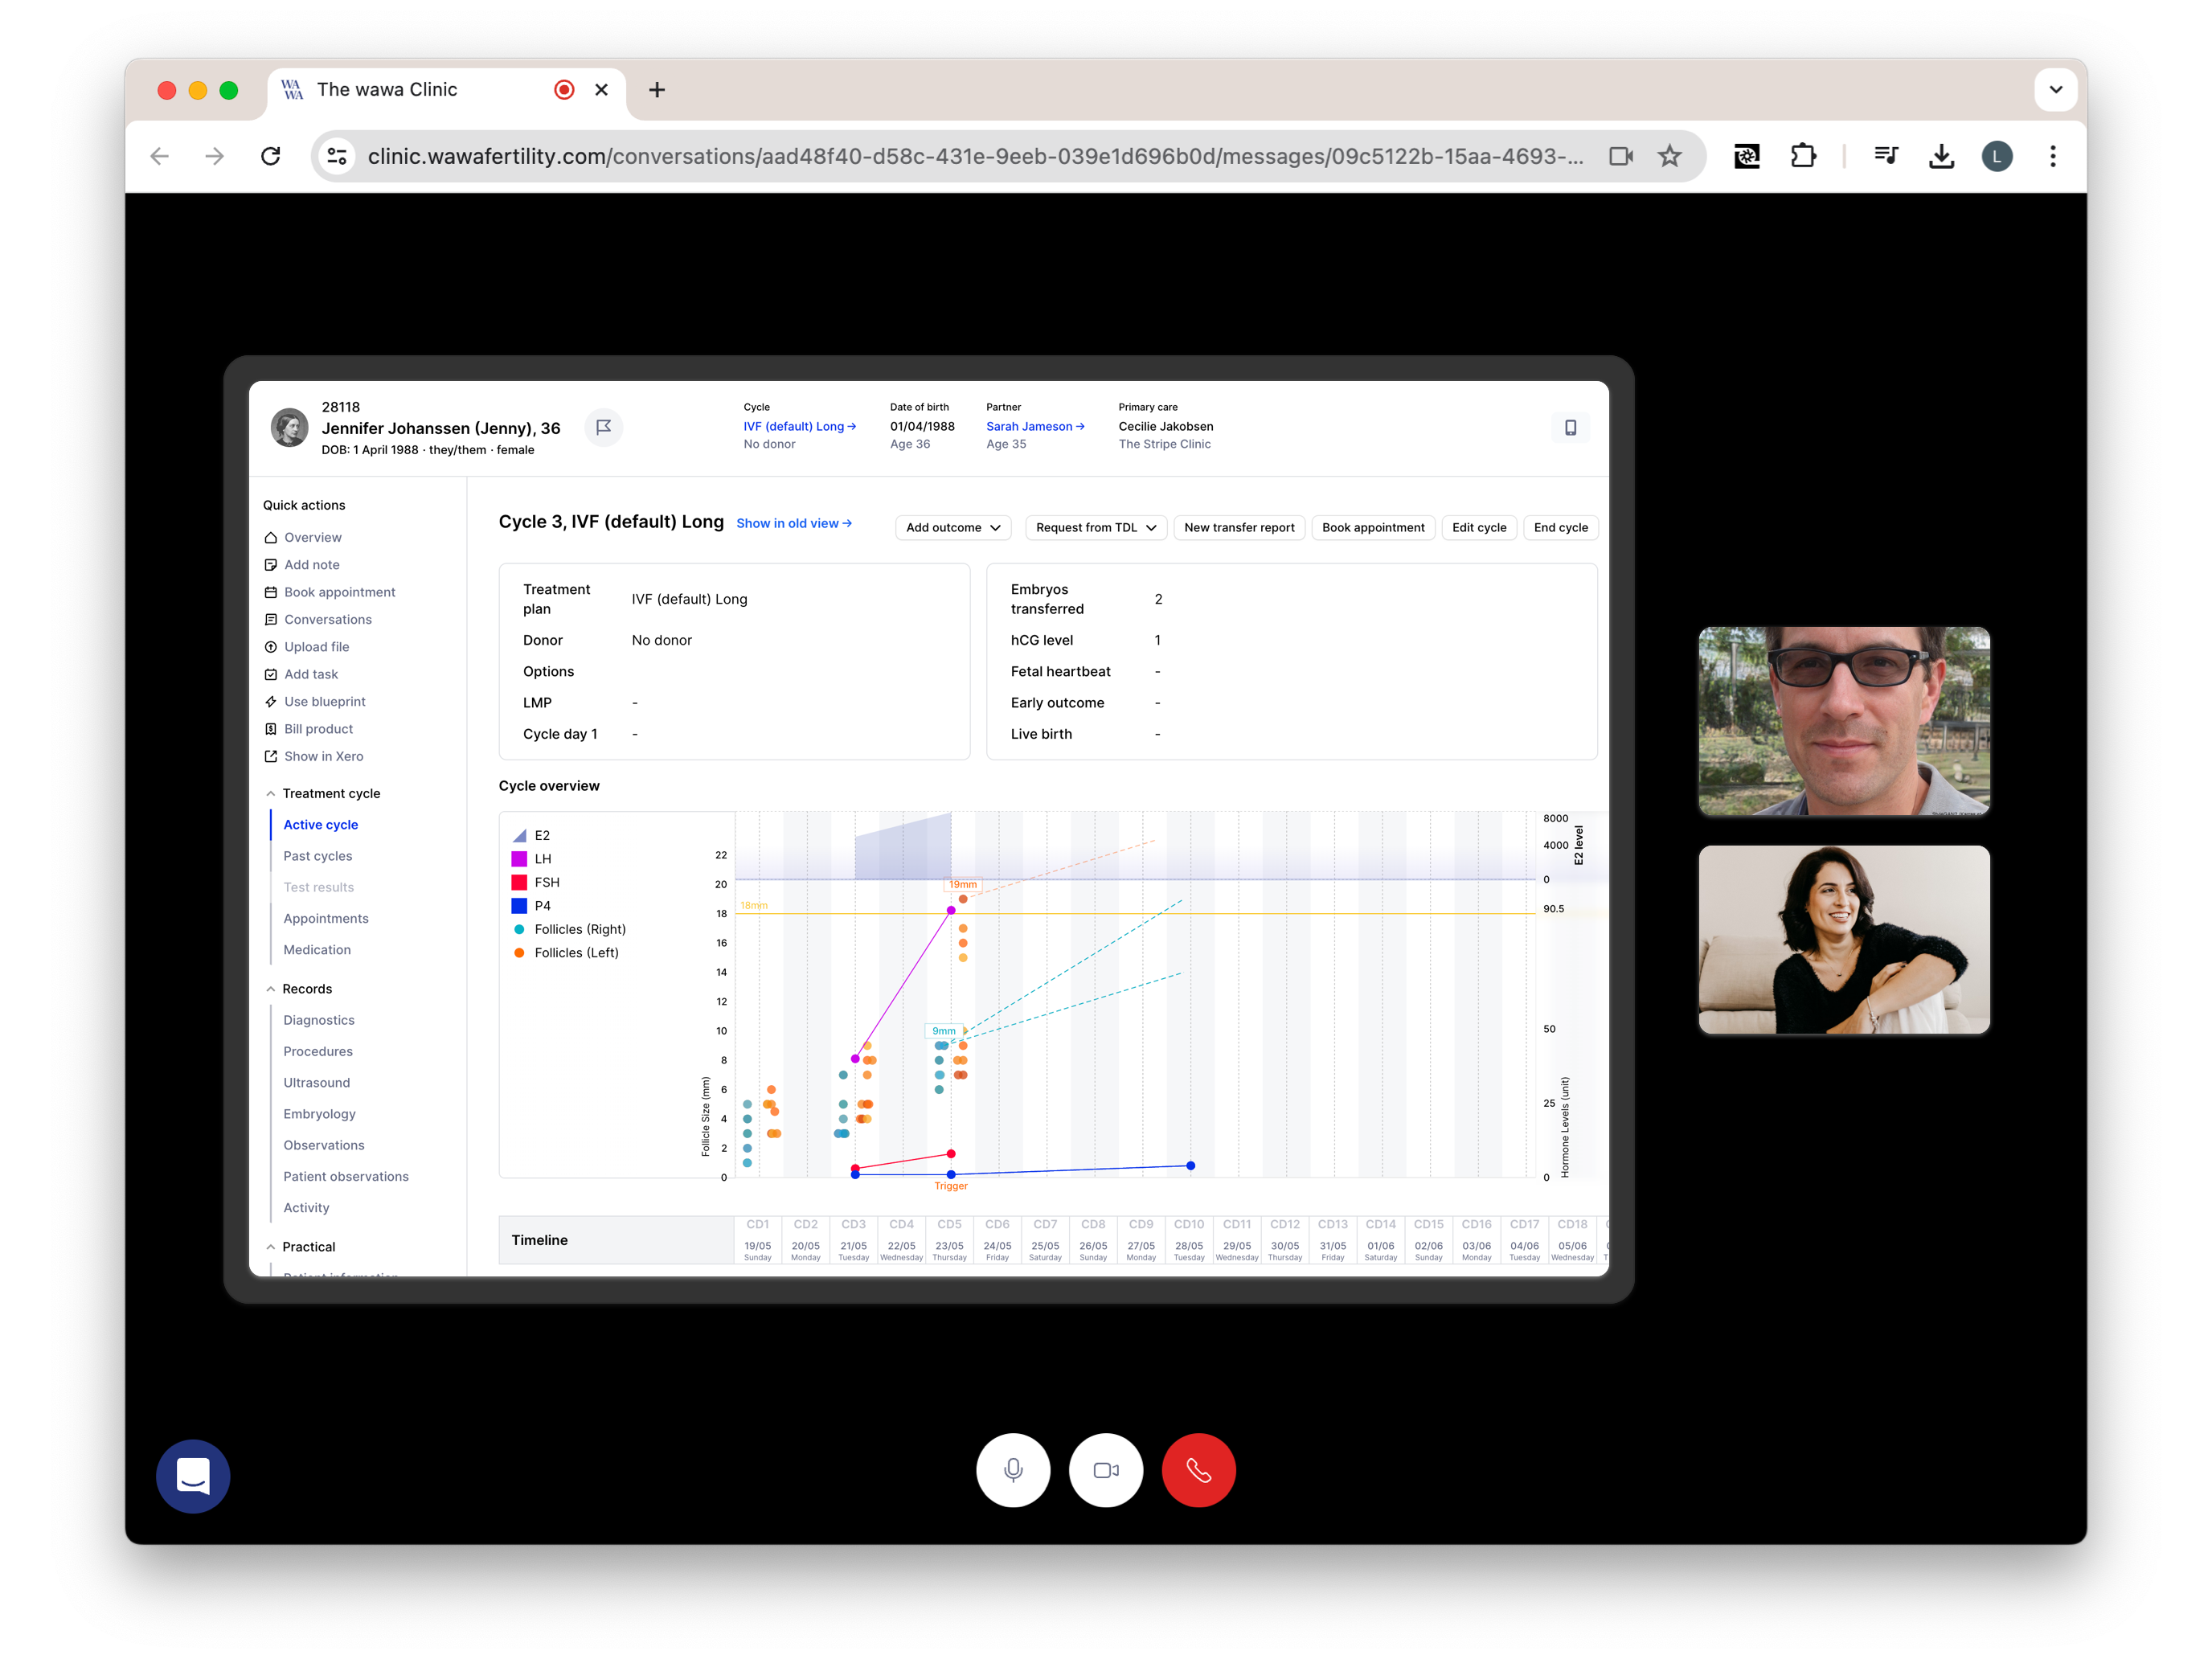Click the End cycle button

1559,528
